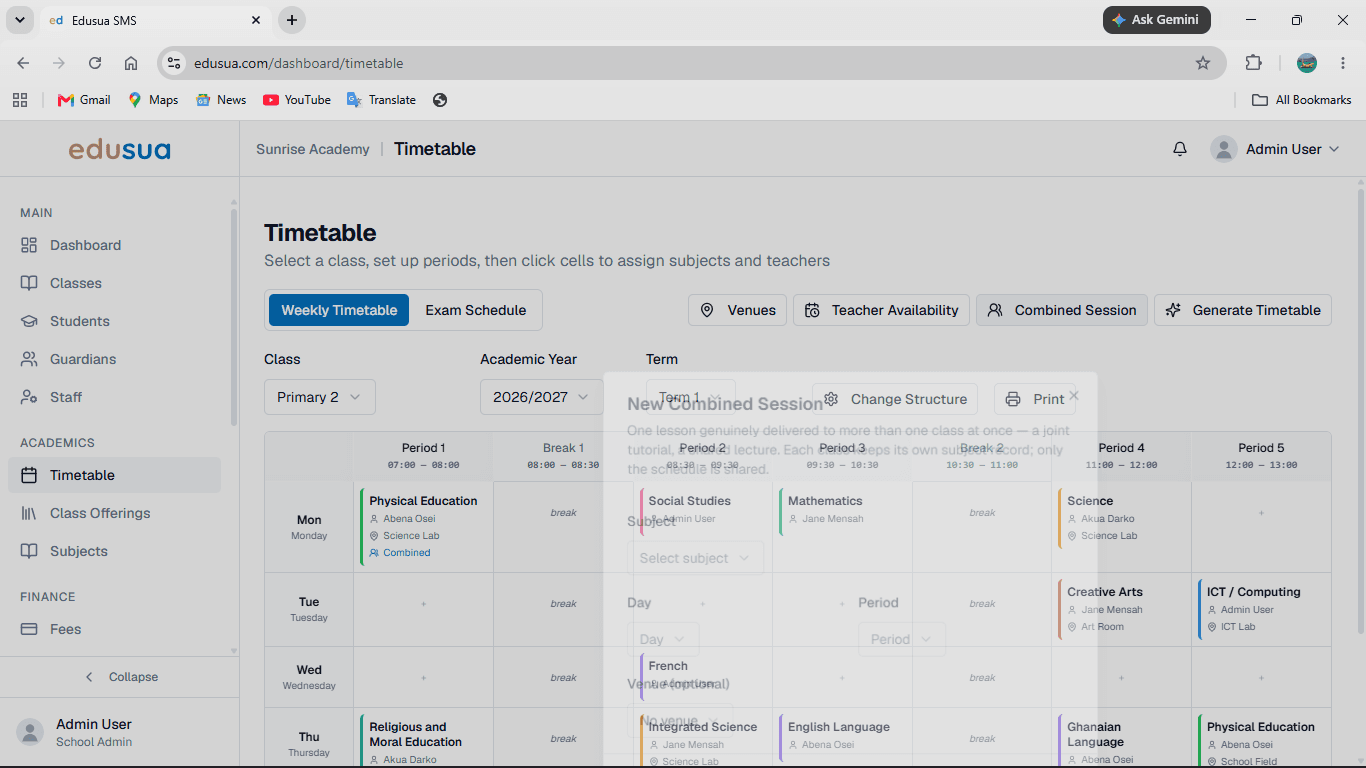The width and height of the screenshot is (1366, 768).
Task: Open the notifications bell
Action: click(1180, 149)
